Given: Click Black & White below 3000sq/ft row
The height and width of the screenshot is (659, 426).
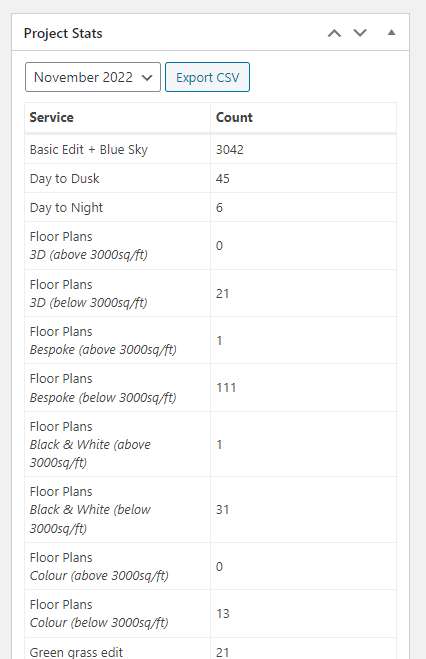Looking at the screenshot, I should click(x=210, y=510).
